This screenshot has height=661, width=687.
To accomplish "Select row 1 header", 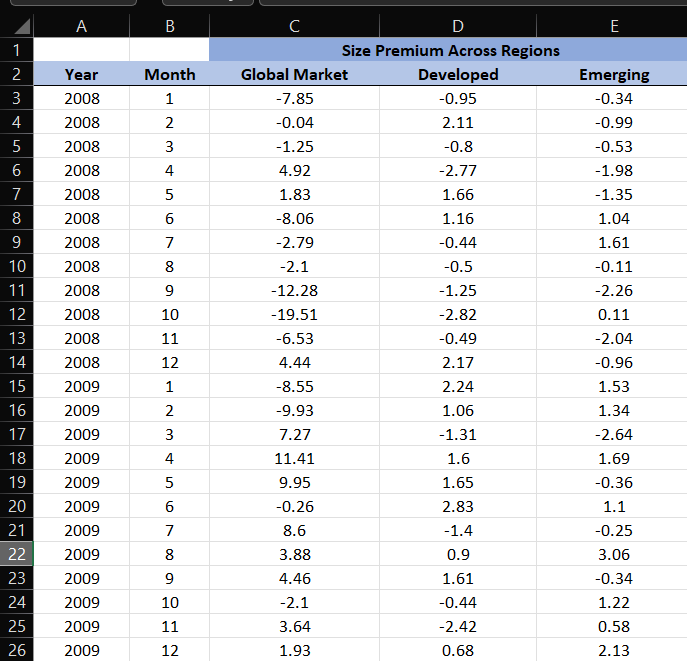I will tap(17, 50).
